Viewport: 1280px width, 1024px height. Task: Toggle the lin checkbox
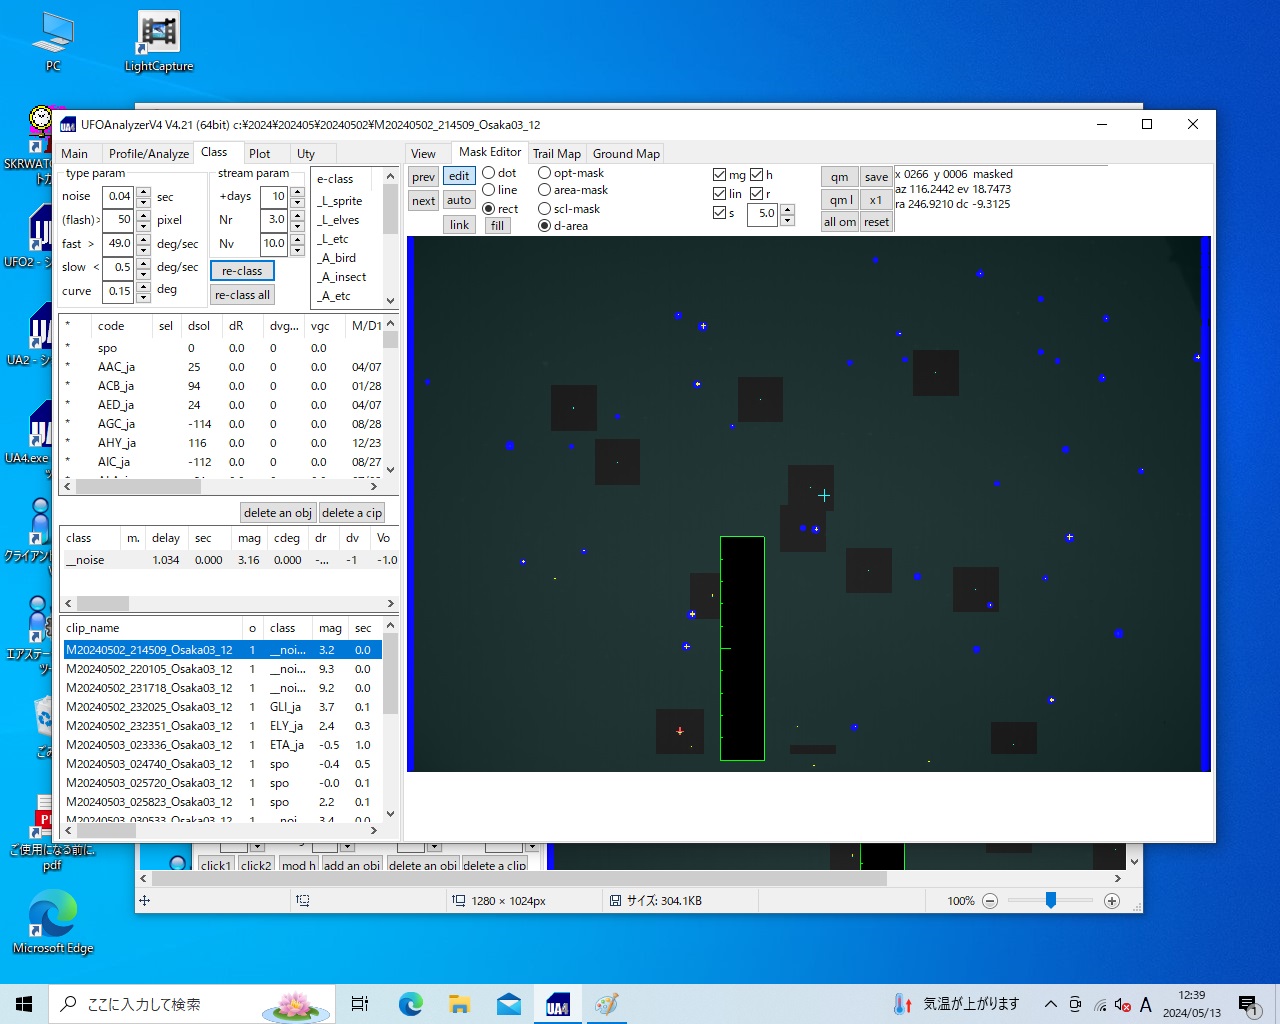click(x=719, y=194)
